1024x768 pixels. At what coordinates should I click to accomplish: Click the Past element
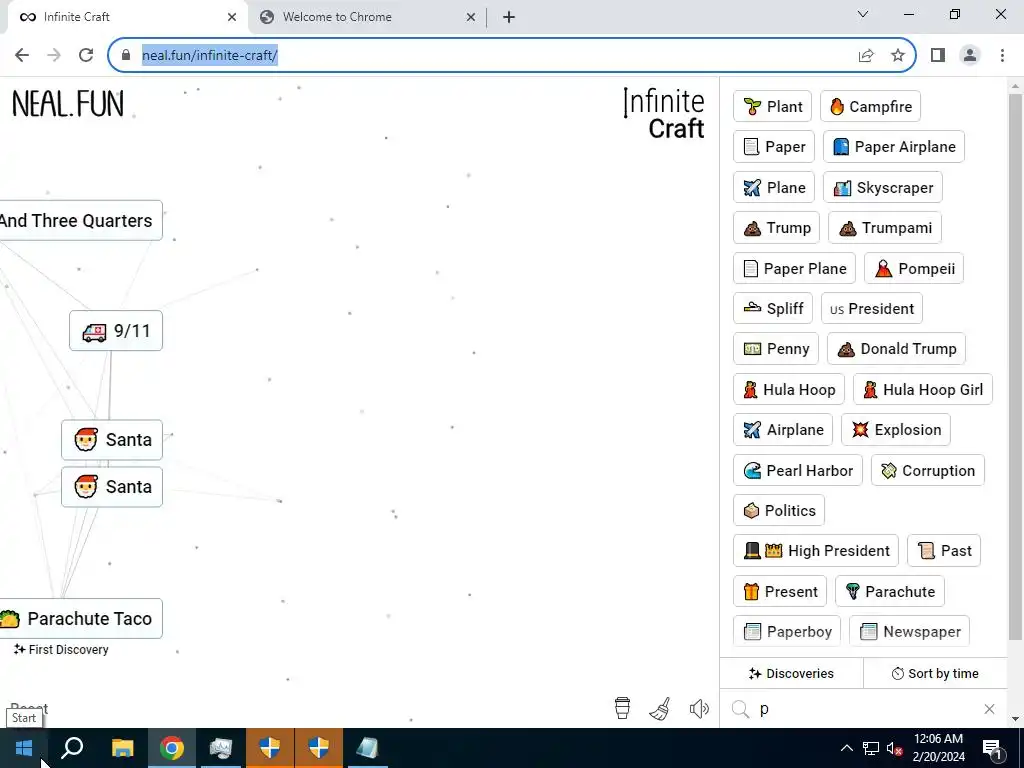tap(944, 551)
